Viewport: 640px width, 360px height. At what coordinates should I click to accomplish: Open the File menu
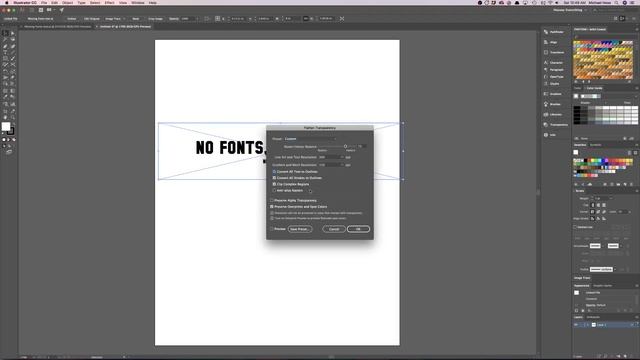pos(44,2)
